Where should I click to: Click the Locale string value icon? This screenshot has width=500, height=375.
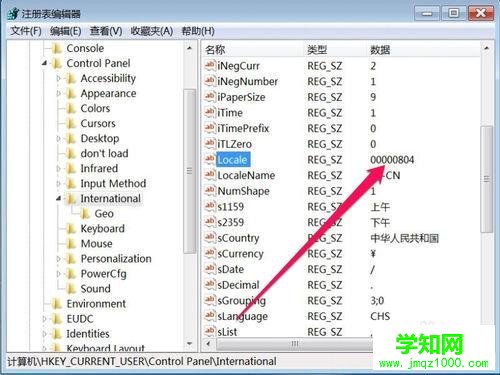pyautogui.click(x=209, y=159)
